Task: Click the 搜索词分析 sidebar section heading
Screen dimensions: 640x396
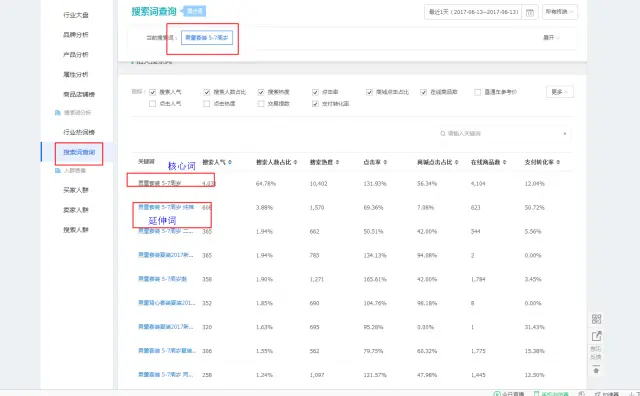Action: (x=78, y=113)
